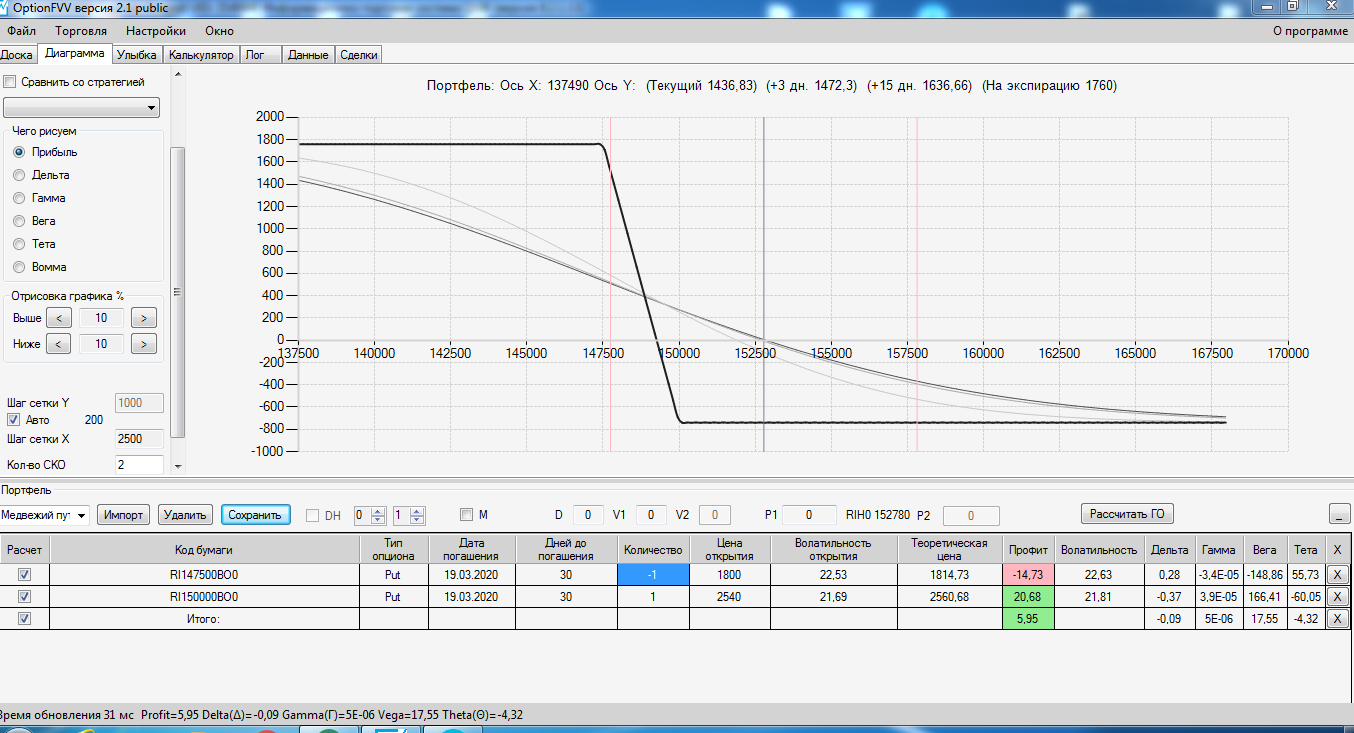Click the theoretical price cell 2560,68
This screenshot has width=1354, height=733.
click(949, 597)
